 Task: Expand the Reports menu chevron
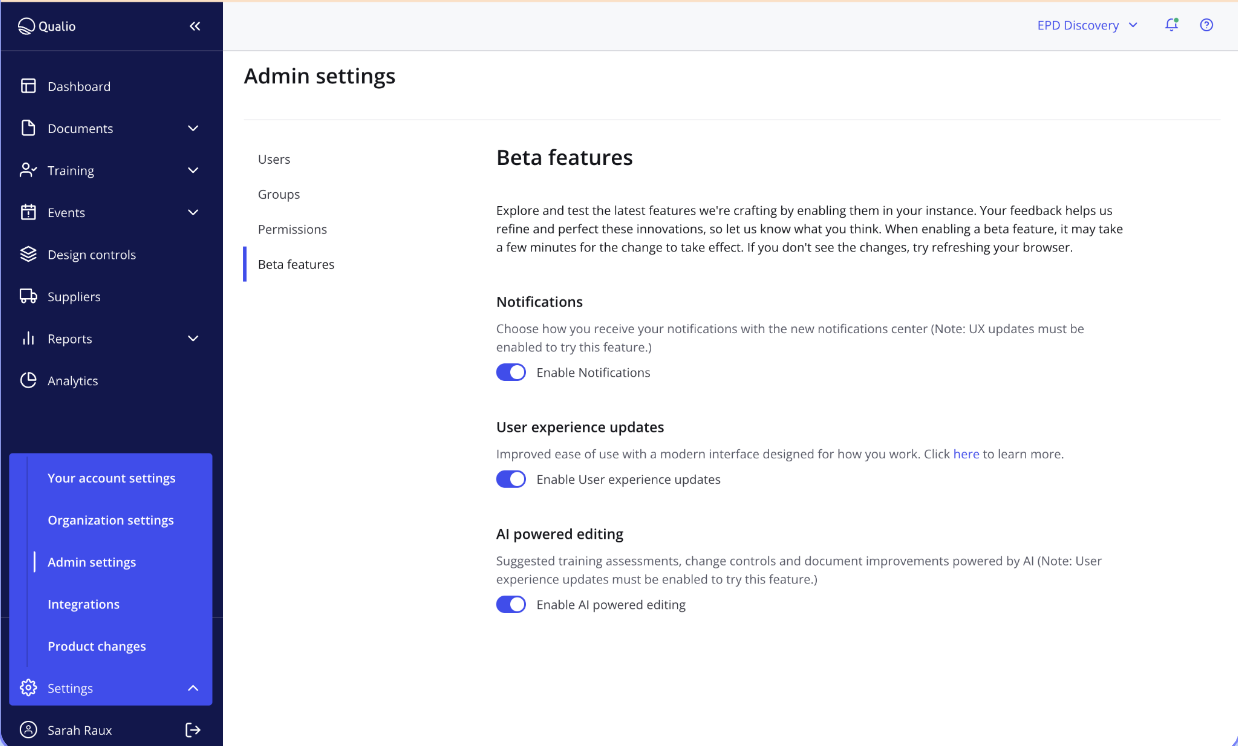pos(193,338)
